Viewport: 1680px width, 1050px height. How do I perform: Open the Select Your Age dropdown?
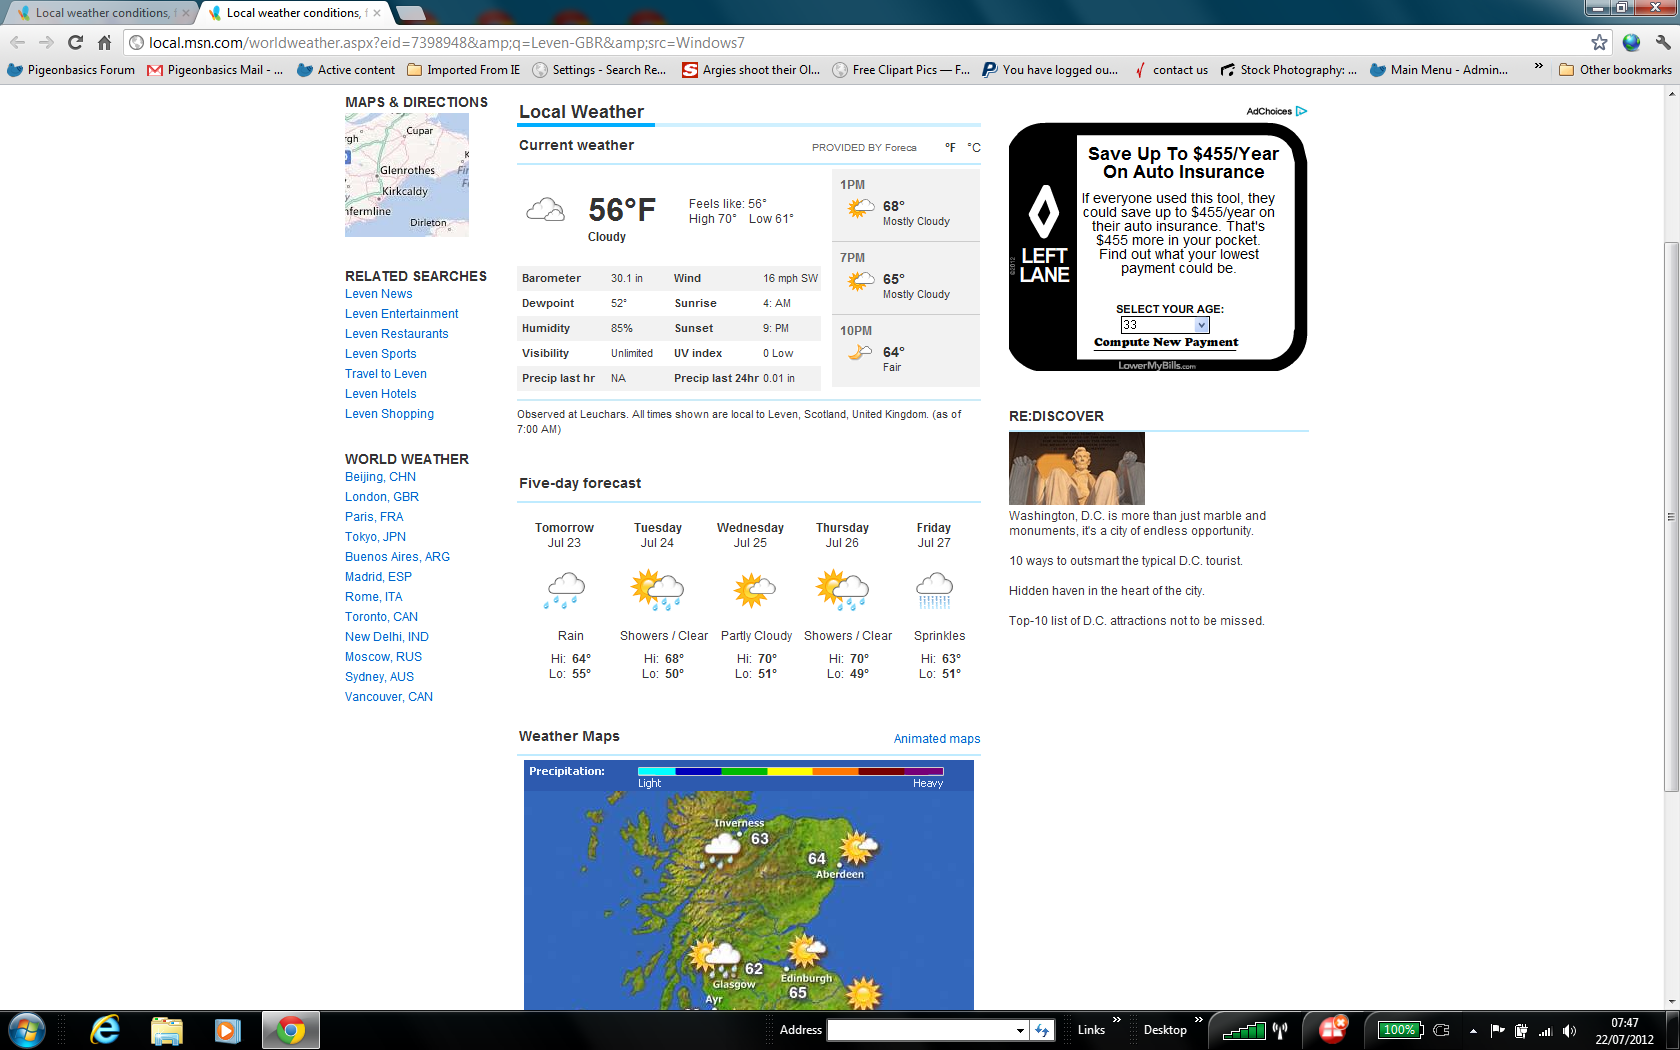click(x=1201, y=325)
